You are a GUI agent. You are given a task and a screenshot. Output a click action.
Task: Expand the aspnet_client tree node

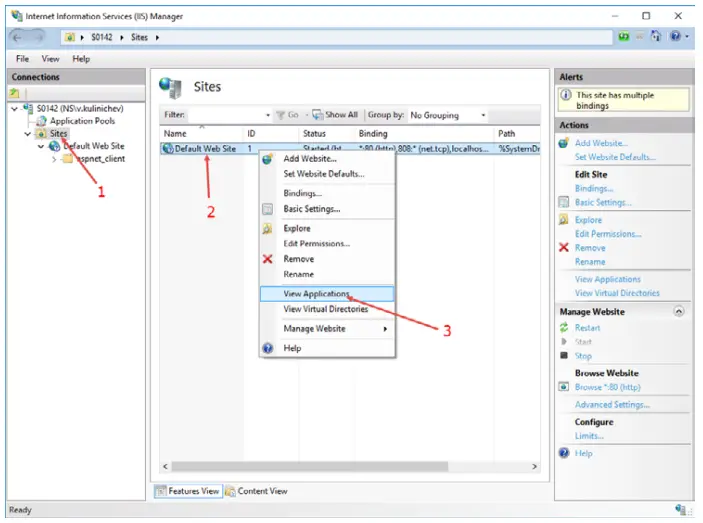tap(54, 159)
